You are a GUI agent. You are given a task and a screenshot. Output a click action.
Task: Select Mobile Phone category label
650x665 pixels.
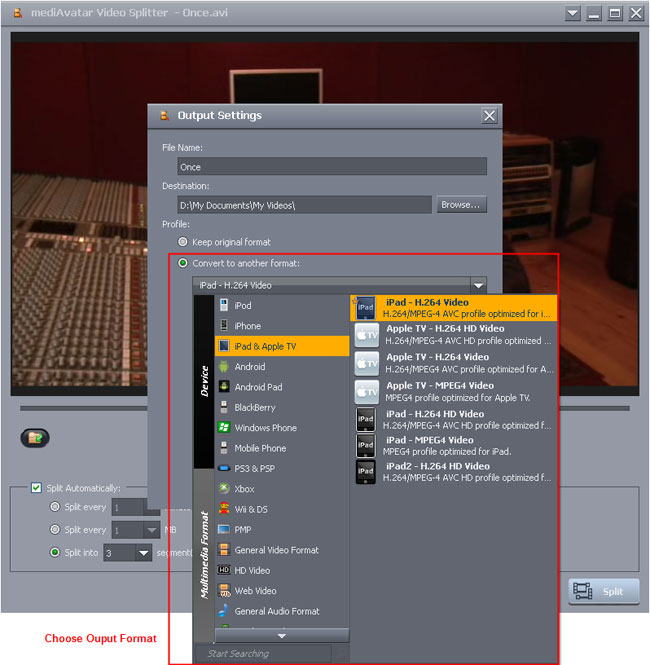(260, 448)
